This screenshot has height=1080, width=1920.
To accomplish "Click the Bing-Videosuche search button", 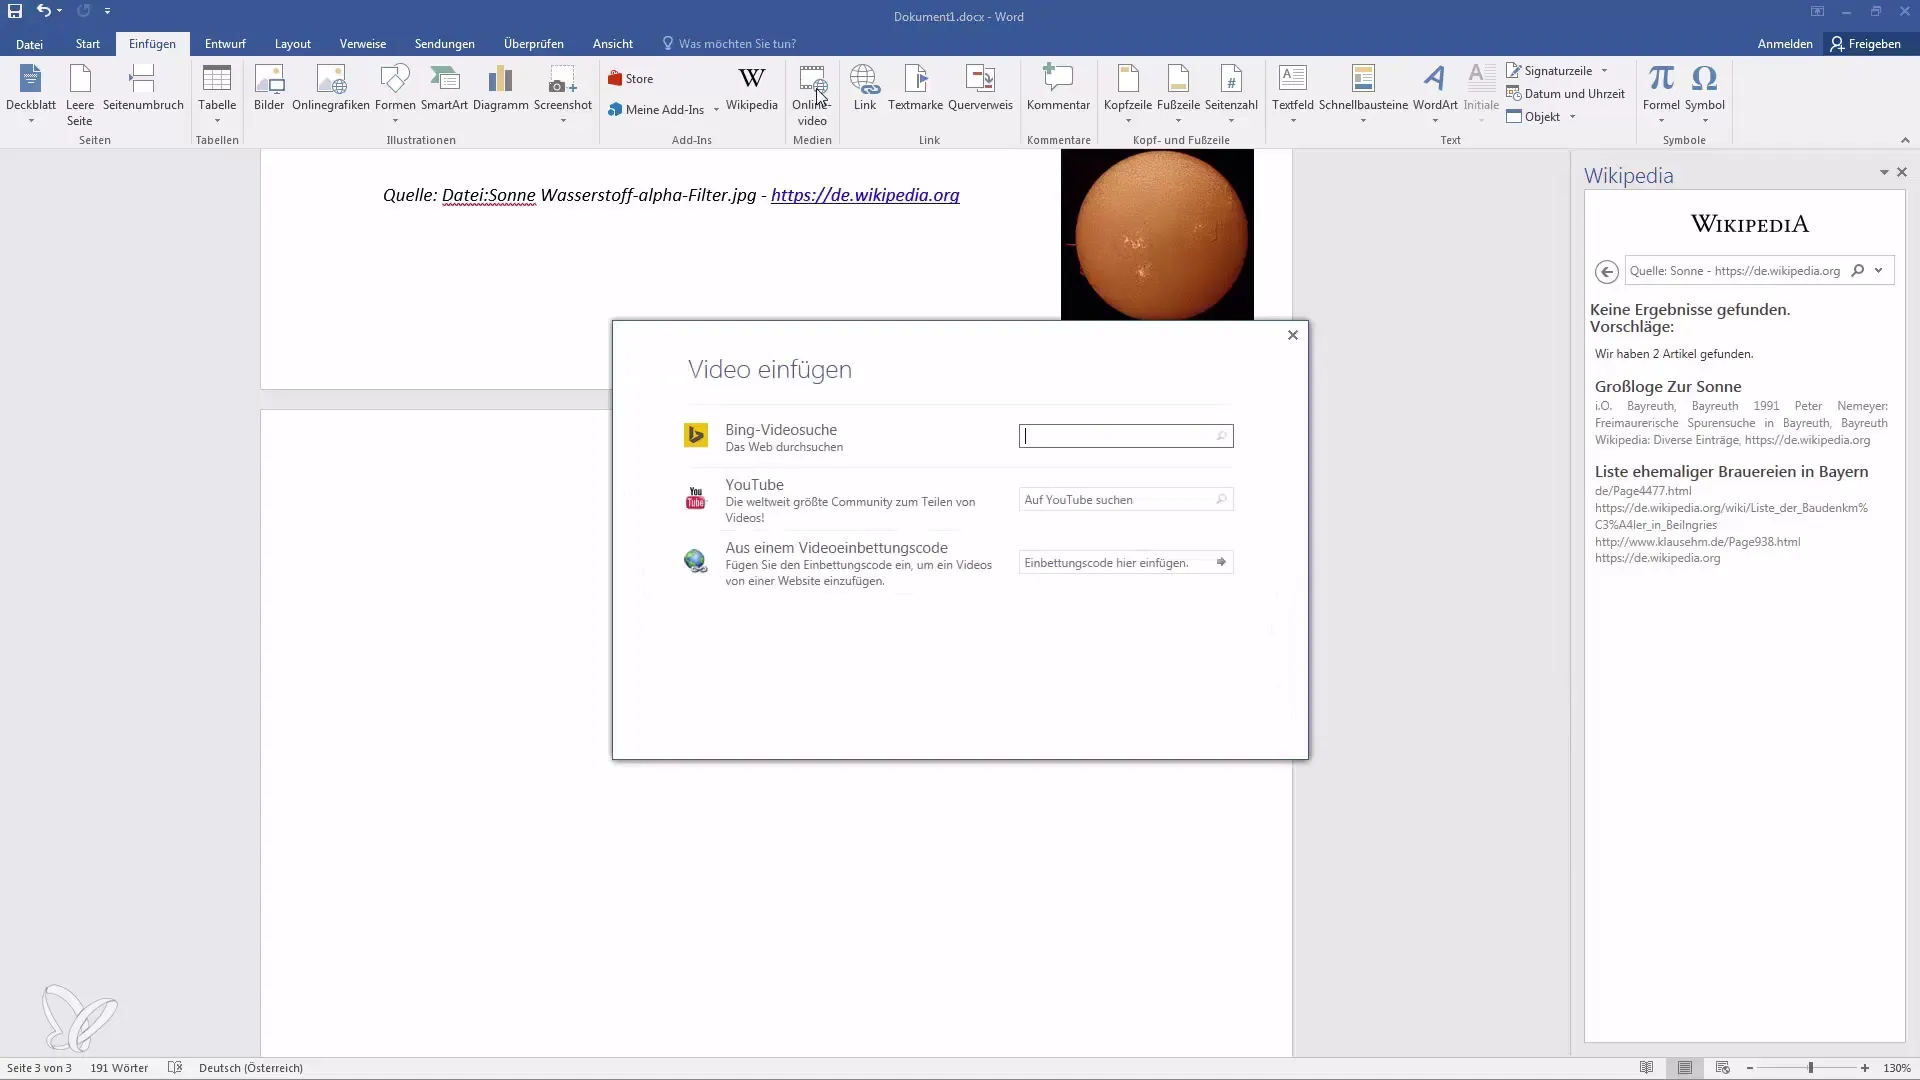I will pyautogui.click(x=1220, y=436).
